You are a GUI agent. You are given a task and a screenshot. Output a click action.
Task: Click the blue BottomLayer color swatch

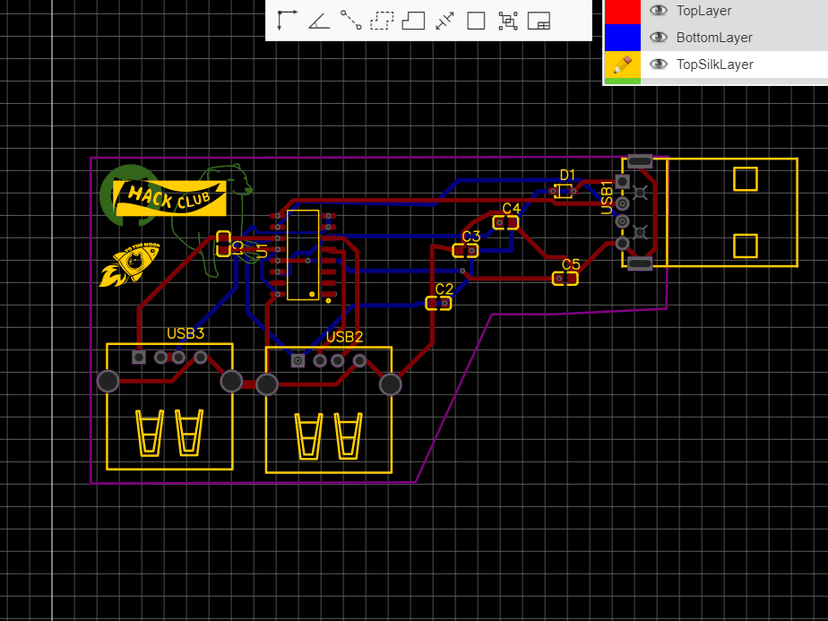[x=623, y=37]
